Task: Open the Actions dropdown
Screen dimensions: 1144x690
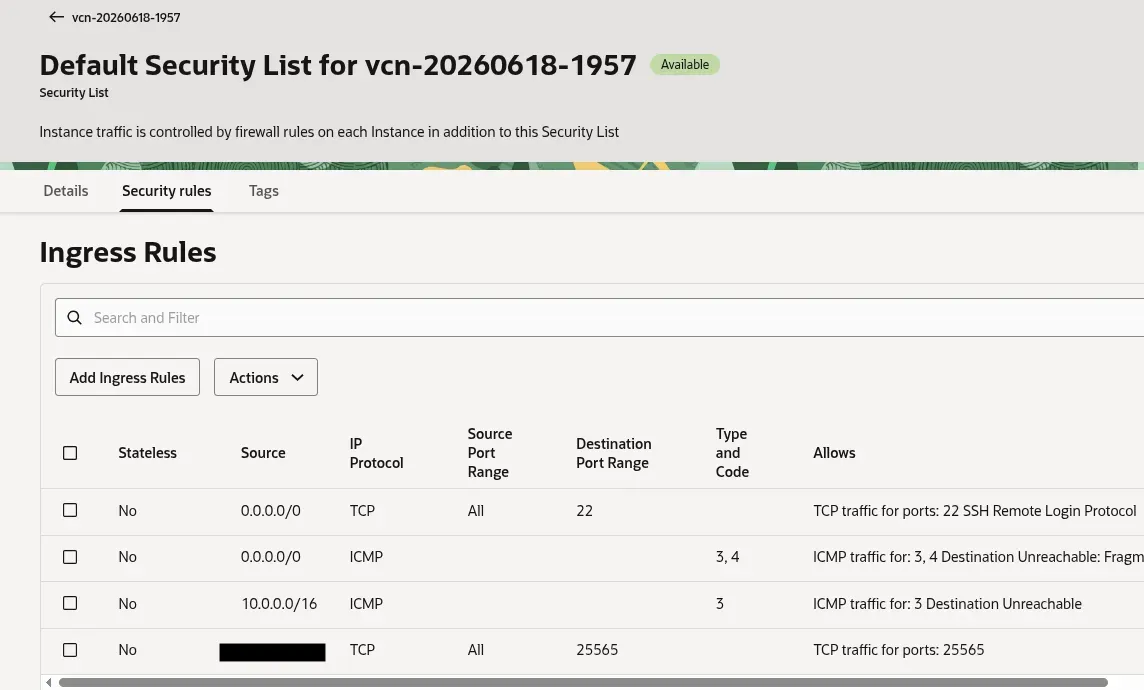Action: (x=266, y=377)
